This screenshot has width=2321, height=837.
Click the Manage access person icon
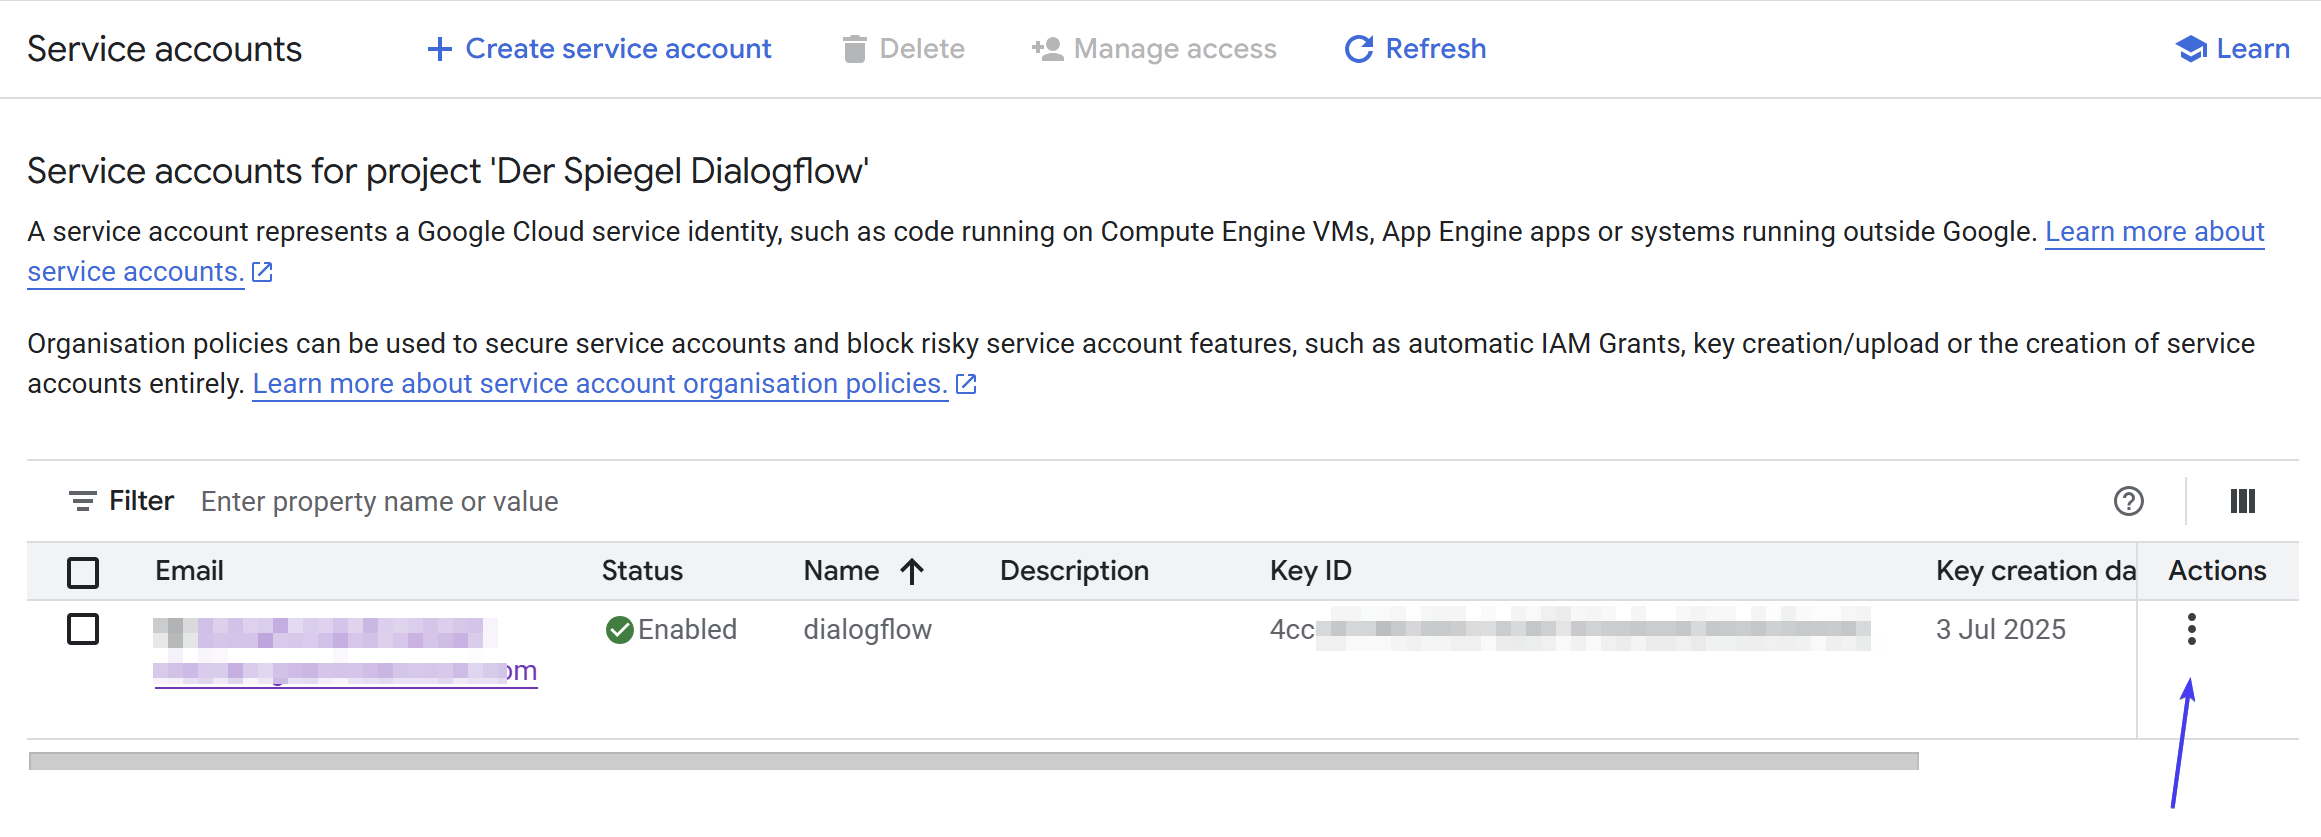pos(1047,49)
